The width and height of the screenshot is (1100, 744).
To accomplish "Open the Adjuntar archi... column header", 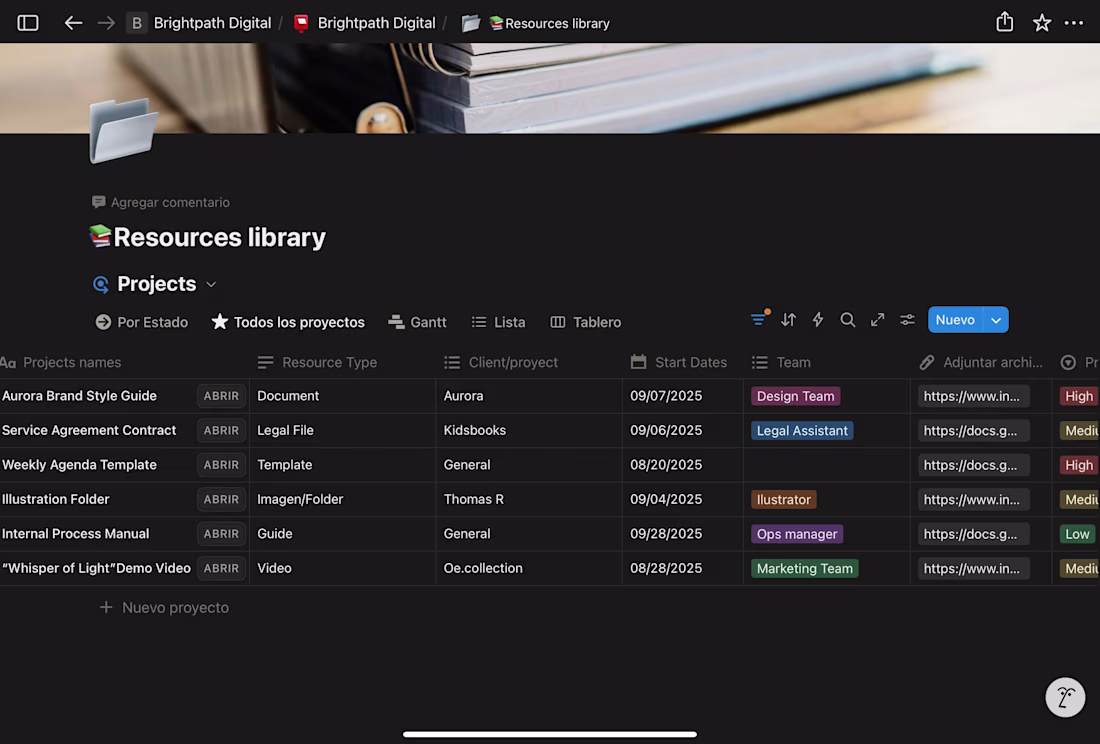I will pyautogui.click(x=981, y=363).
